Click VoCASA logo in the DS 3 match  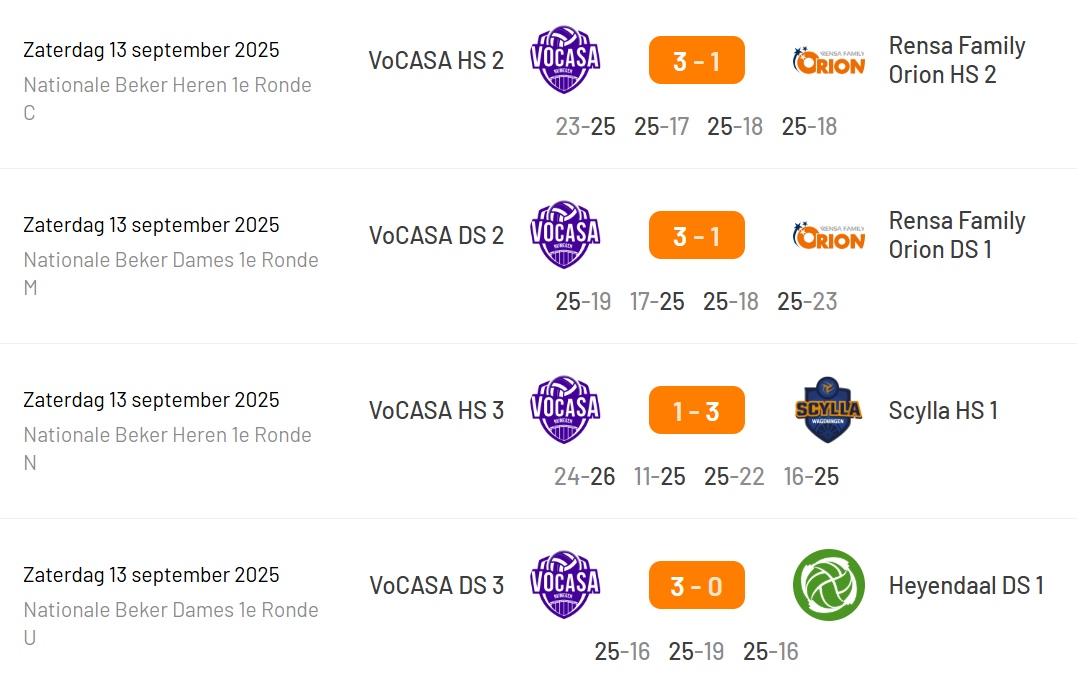(x=565, y=585)
